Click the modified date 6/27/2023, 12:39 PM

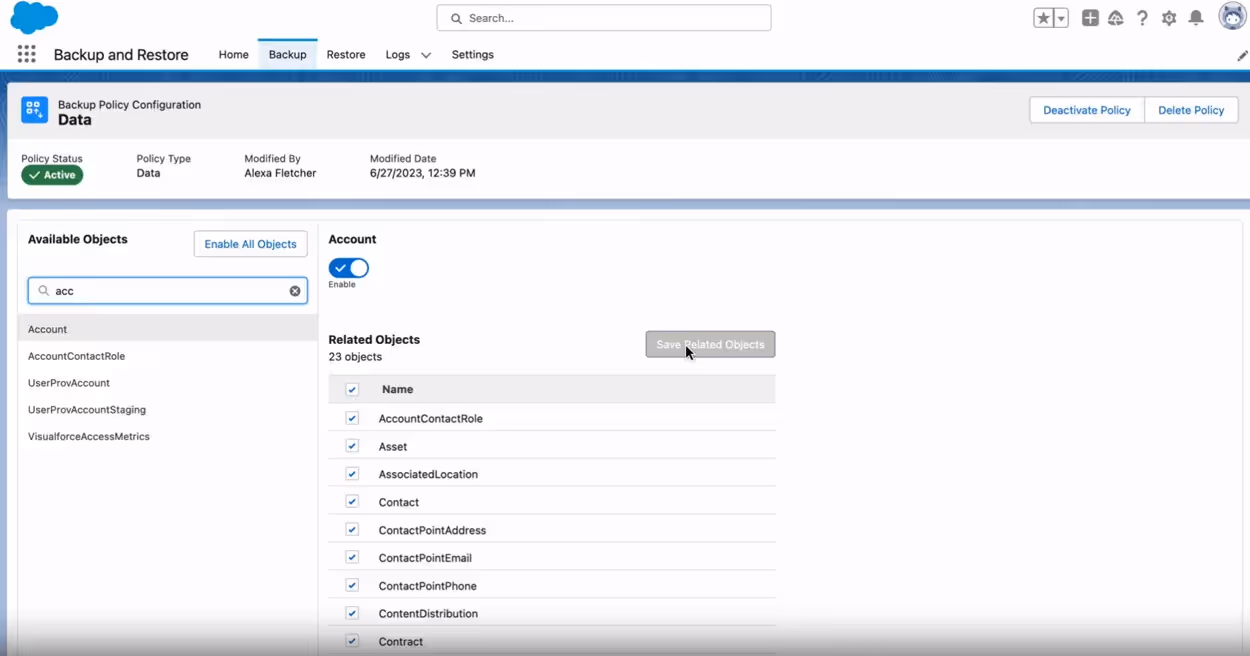(x=422, y=173)
